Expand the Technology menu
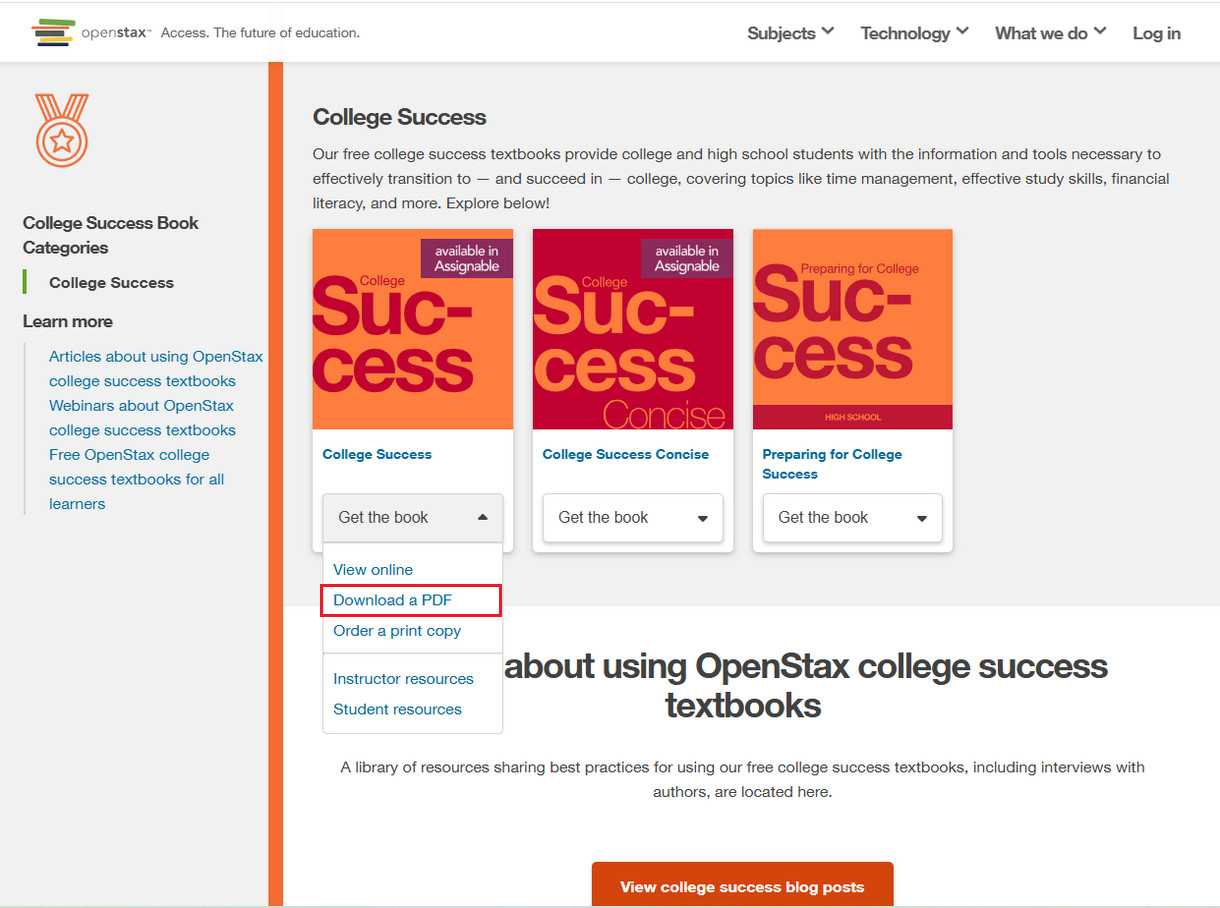1220x908 pixels. (x=914, y=33)
